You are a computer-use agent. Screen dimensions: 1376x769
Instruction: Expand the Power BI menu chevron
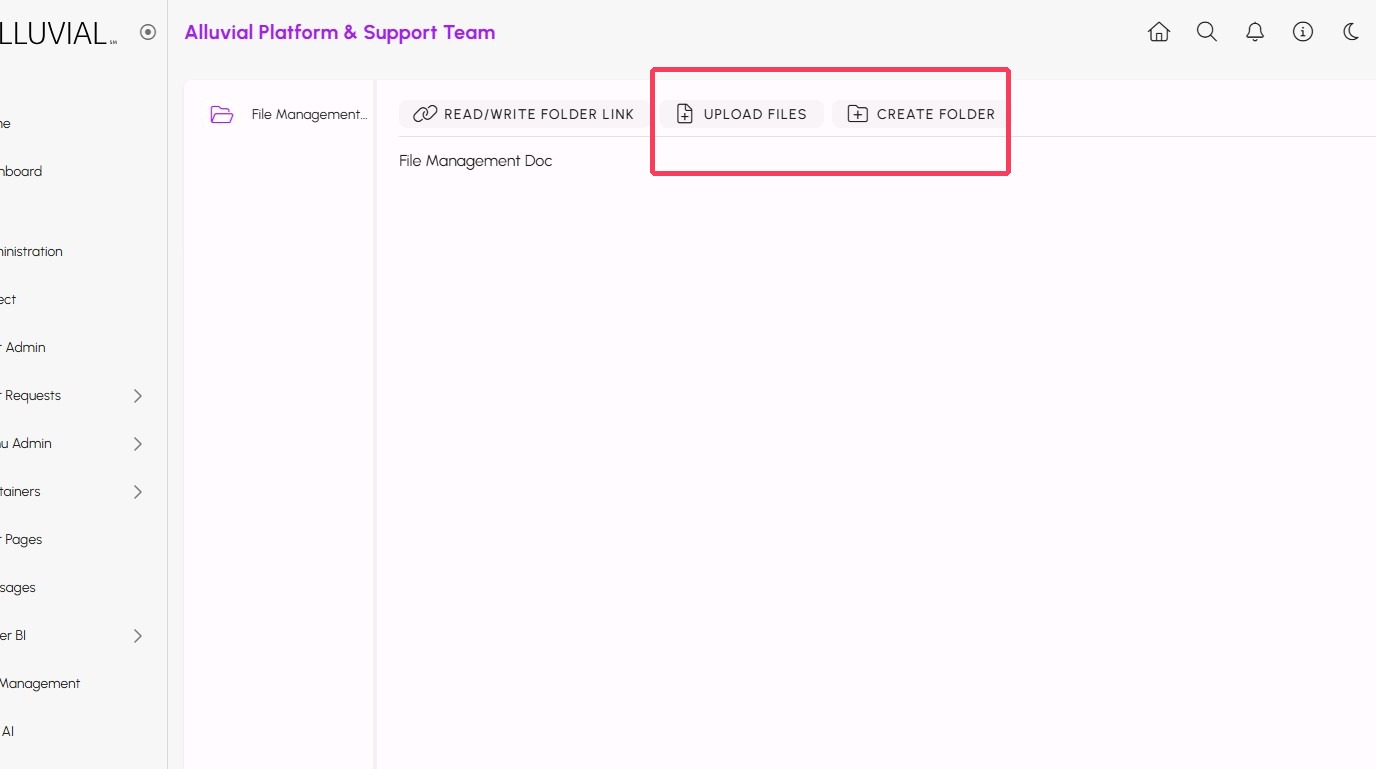click(138, 636)
